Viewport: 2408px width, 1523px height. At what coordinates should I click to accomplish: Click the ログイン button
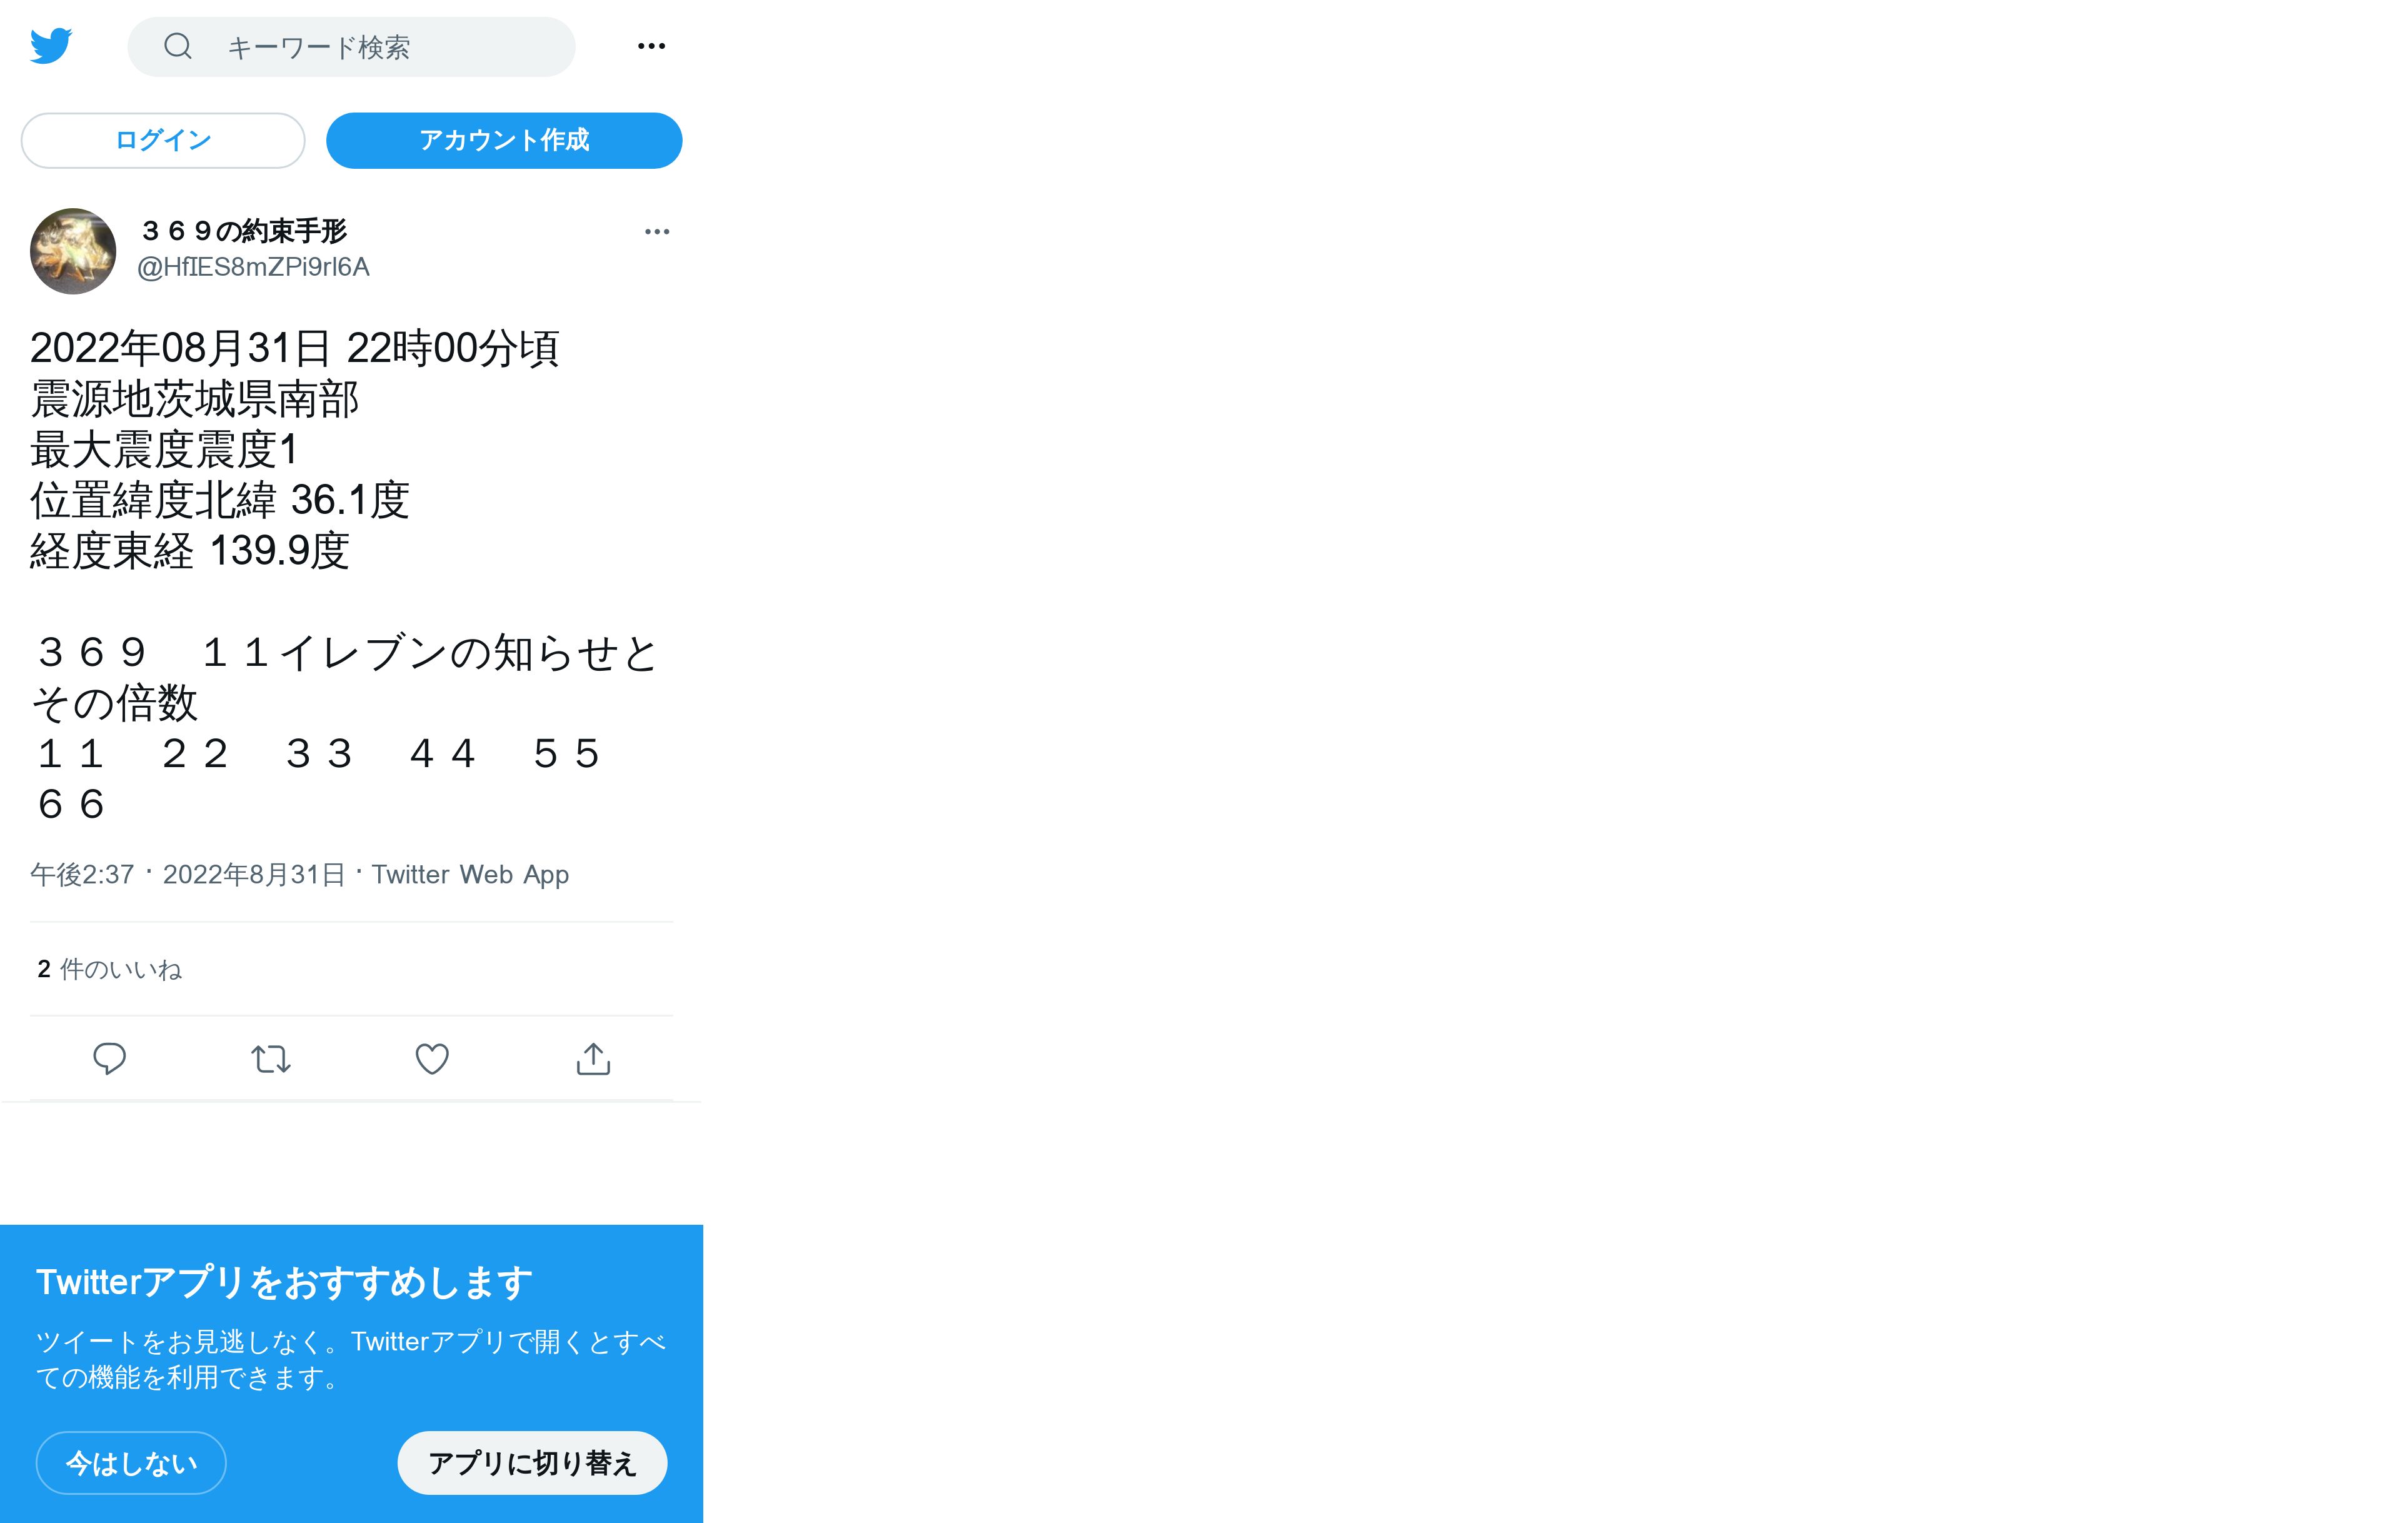tap(163, 140)
